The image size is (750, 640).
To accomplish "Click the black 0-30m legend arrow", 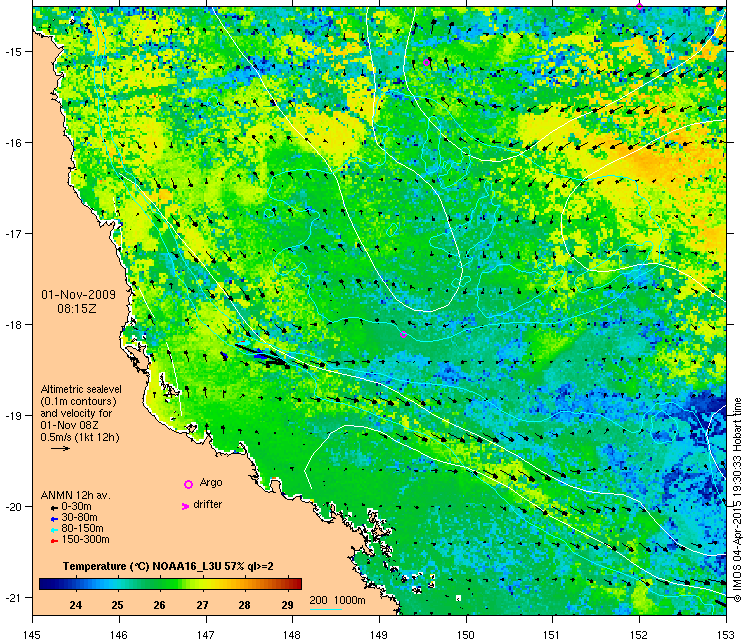I will (54, 508).
